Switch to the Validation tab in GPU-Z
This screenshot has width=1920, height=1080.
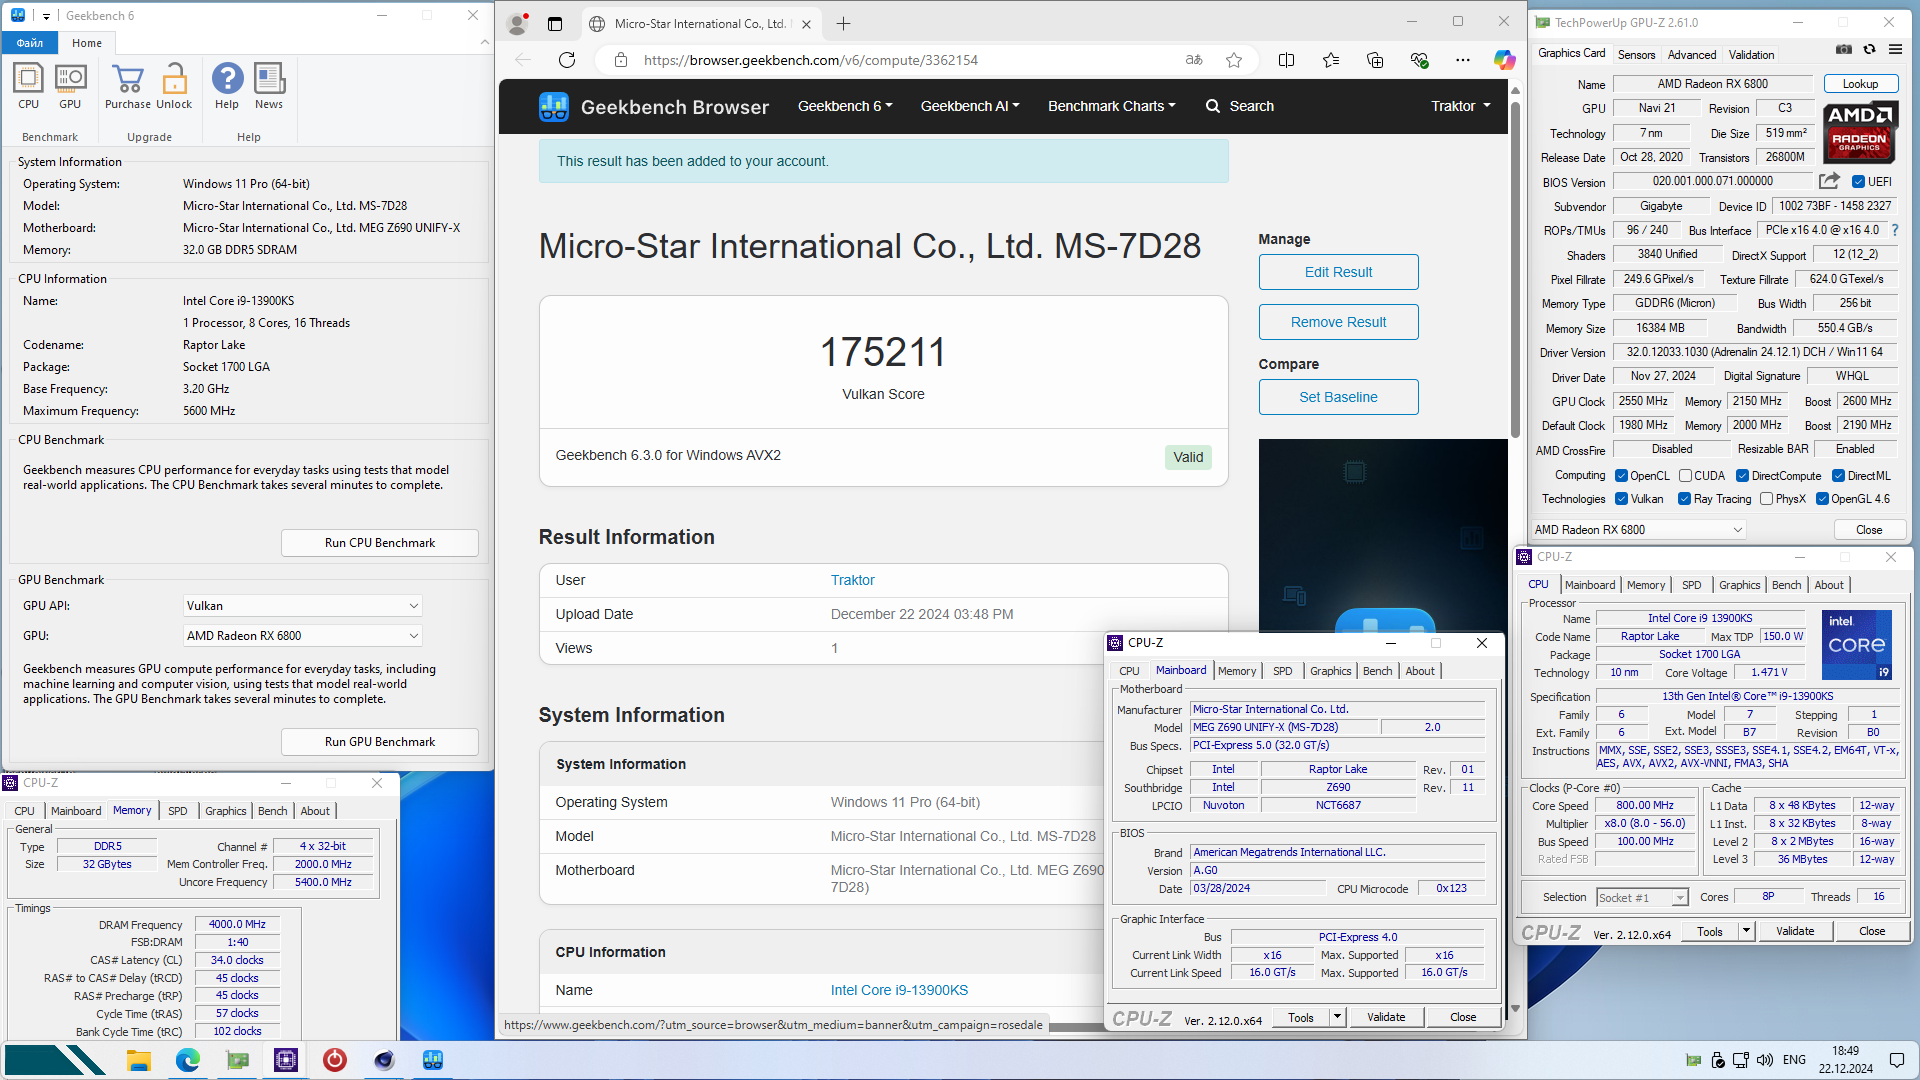[x=1751, y=55]
